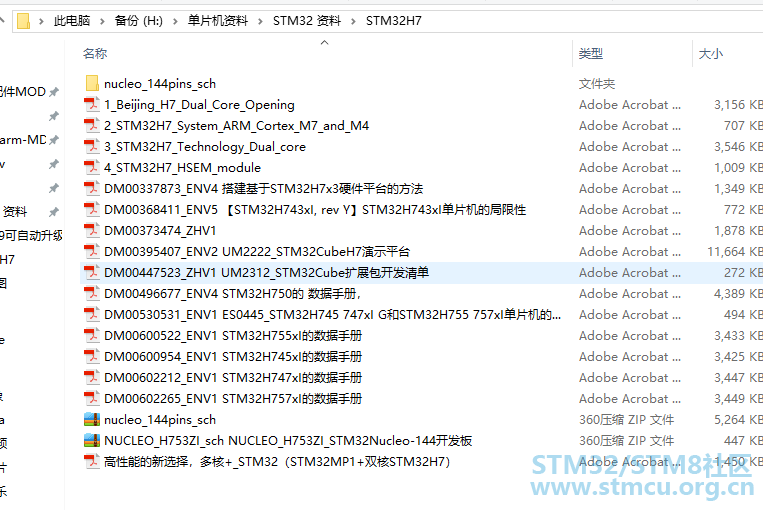Click PDF icon beside DM00600954_ENV1
Viewport: 763px width, 510px height.
[x=91, y=356]
